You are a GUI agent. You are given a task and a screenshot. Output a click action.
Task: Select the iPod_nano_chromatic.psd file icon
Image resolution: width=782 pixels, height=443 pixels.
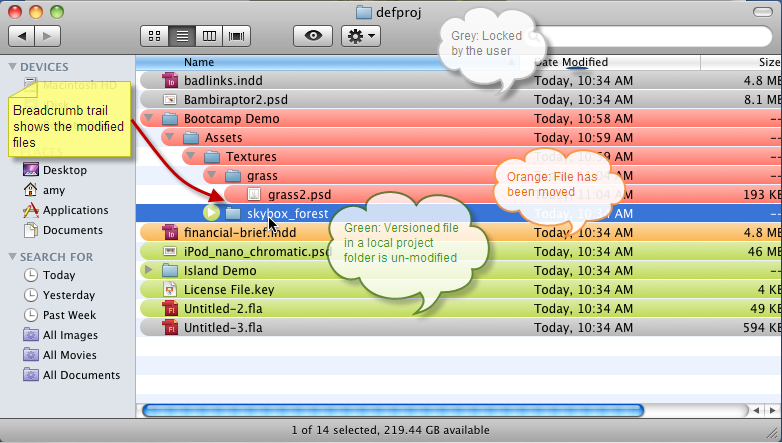(170, 251)
